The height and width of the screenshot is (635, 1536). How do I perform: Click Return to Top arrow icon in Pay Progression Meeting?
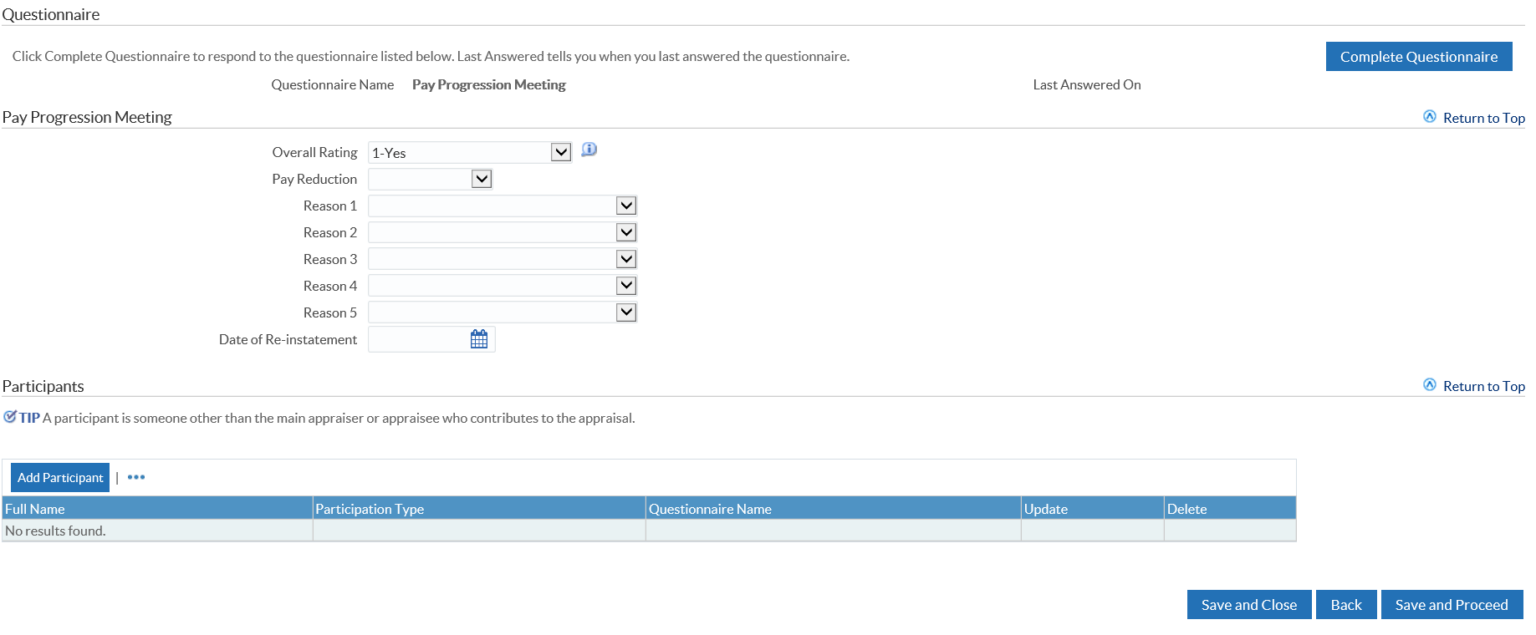pos(1429,117)
